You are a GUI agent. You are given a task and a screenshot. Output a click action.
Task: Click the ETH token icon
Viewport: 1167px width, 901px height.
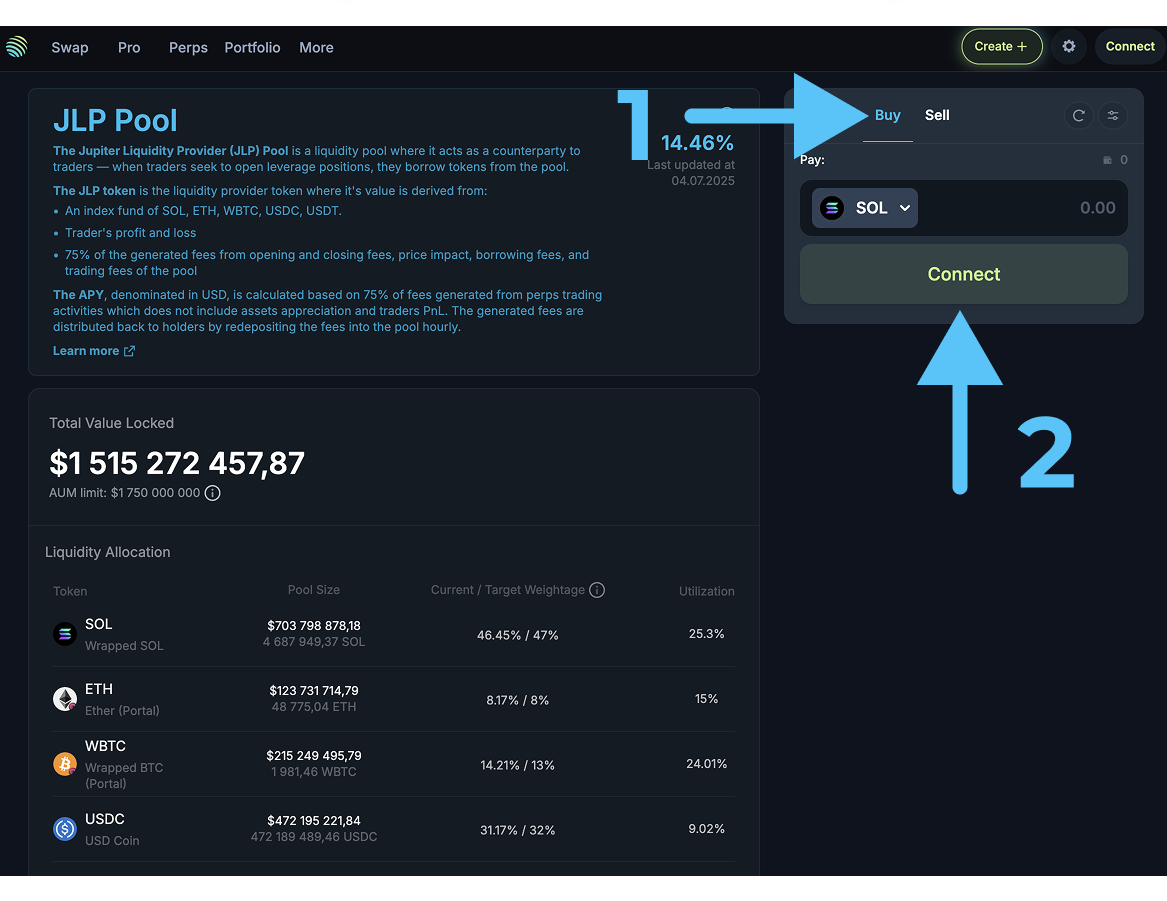click(x=65, y=699)
